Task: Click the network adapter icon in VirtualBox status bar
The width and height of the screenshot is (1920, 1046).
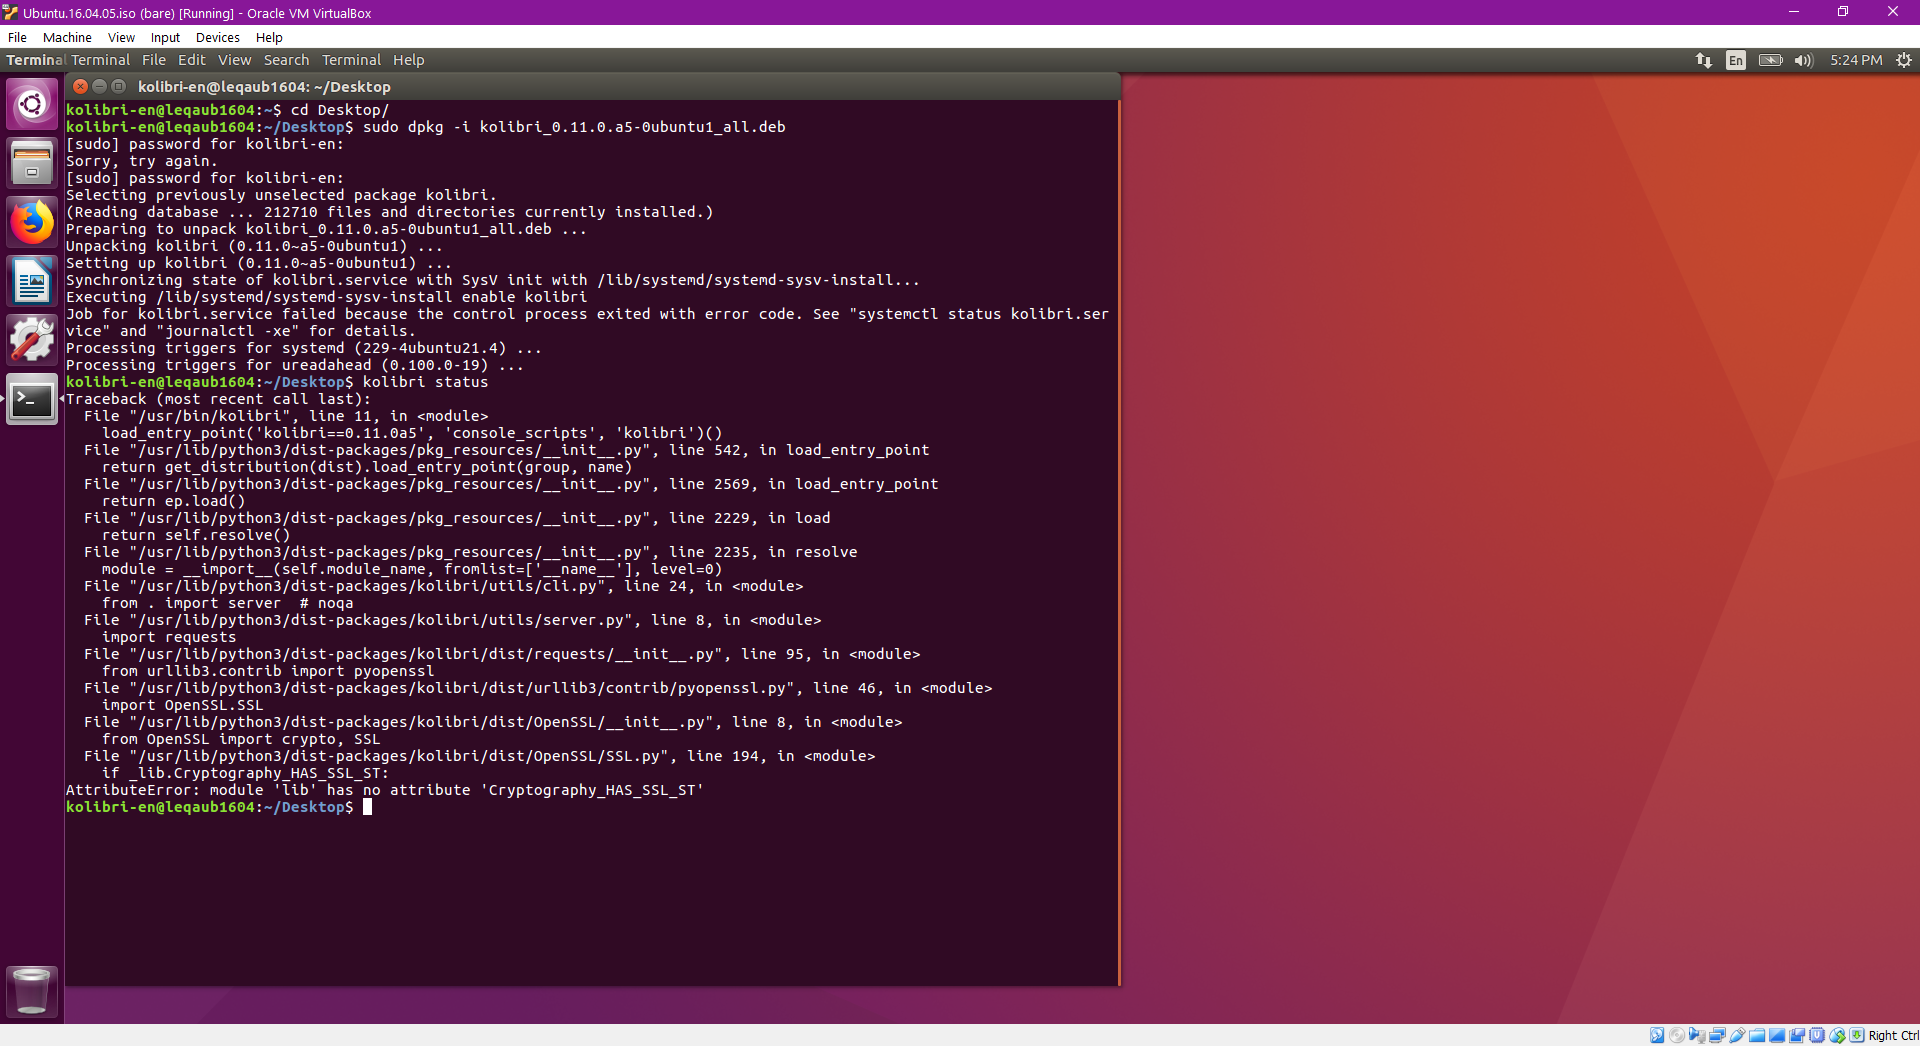Action: pos(1718,1035)
